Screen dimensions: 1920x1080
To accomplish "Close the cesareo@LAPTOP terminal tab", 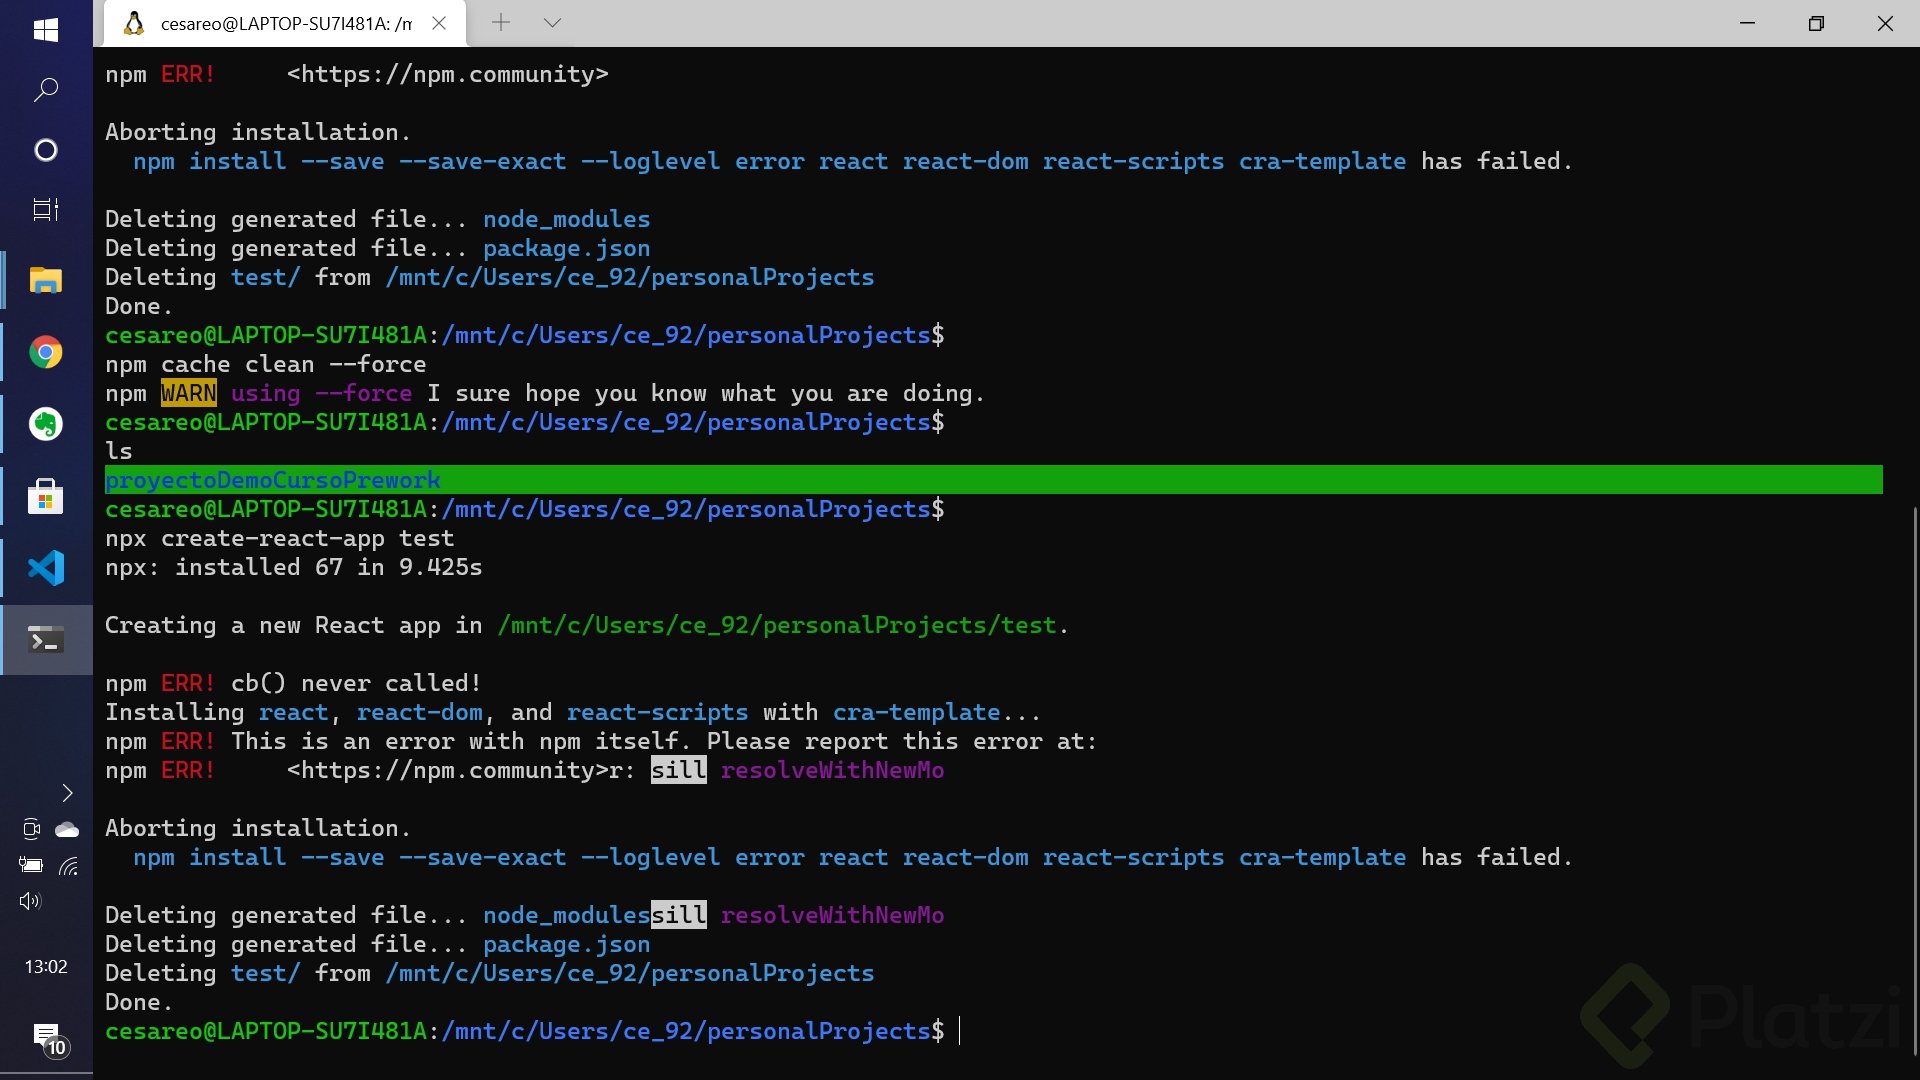I will [x=439, y=23].
